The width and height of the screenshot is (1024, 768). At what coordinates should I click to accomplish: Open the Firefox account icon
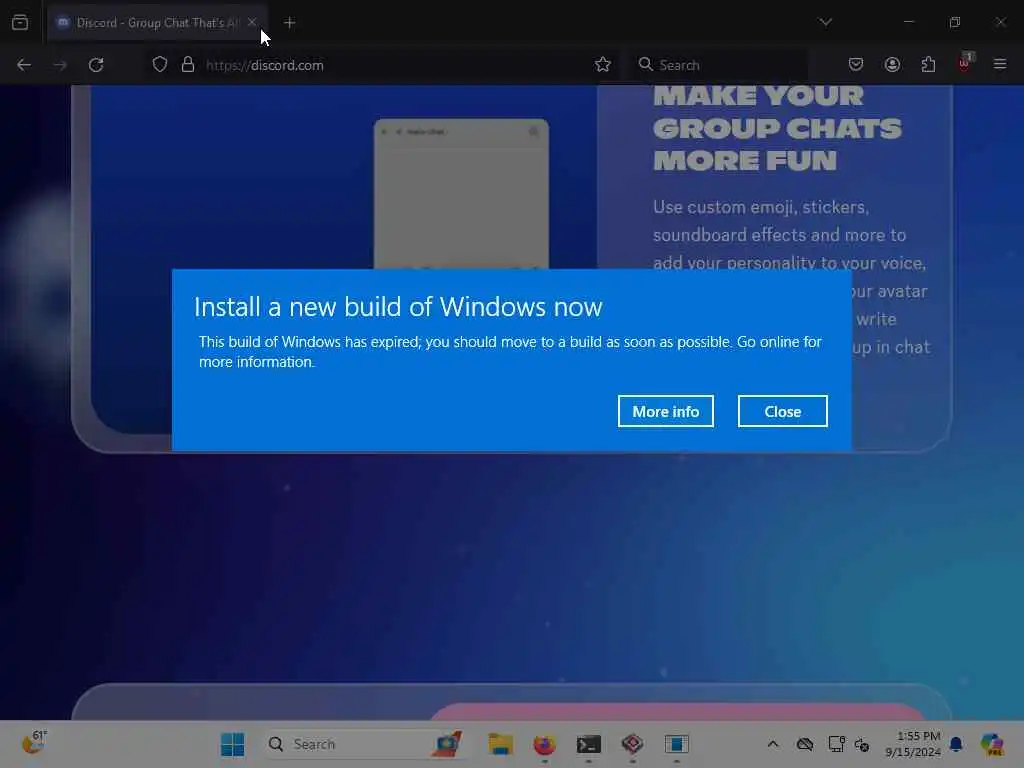(892, 64)
